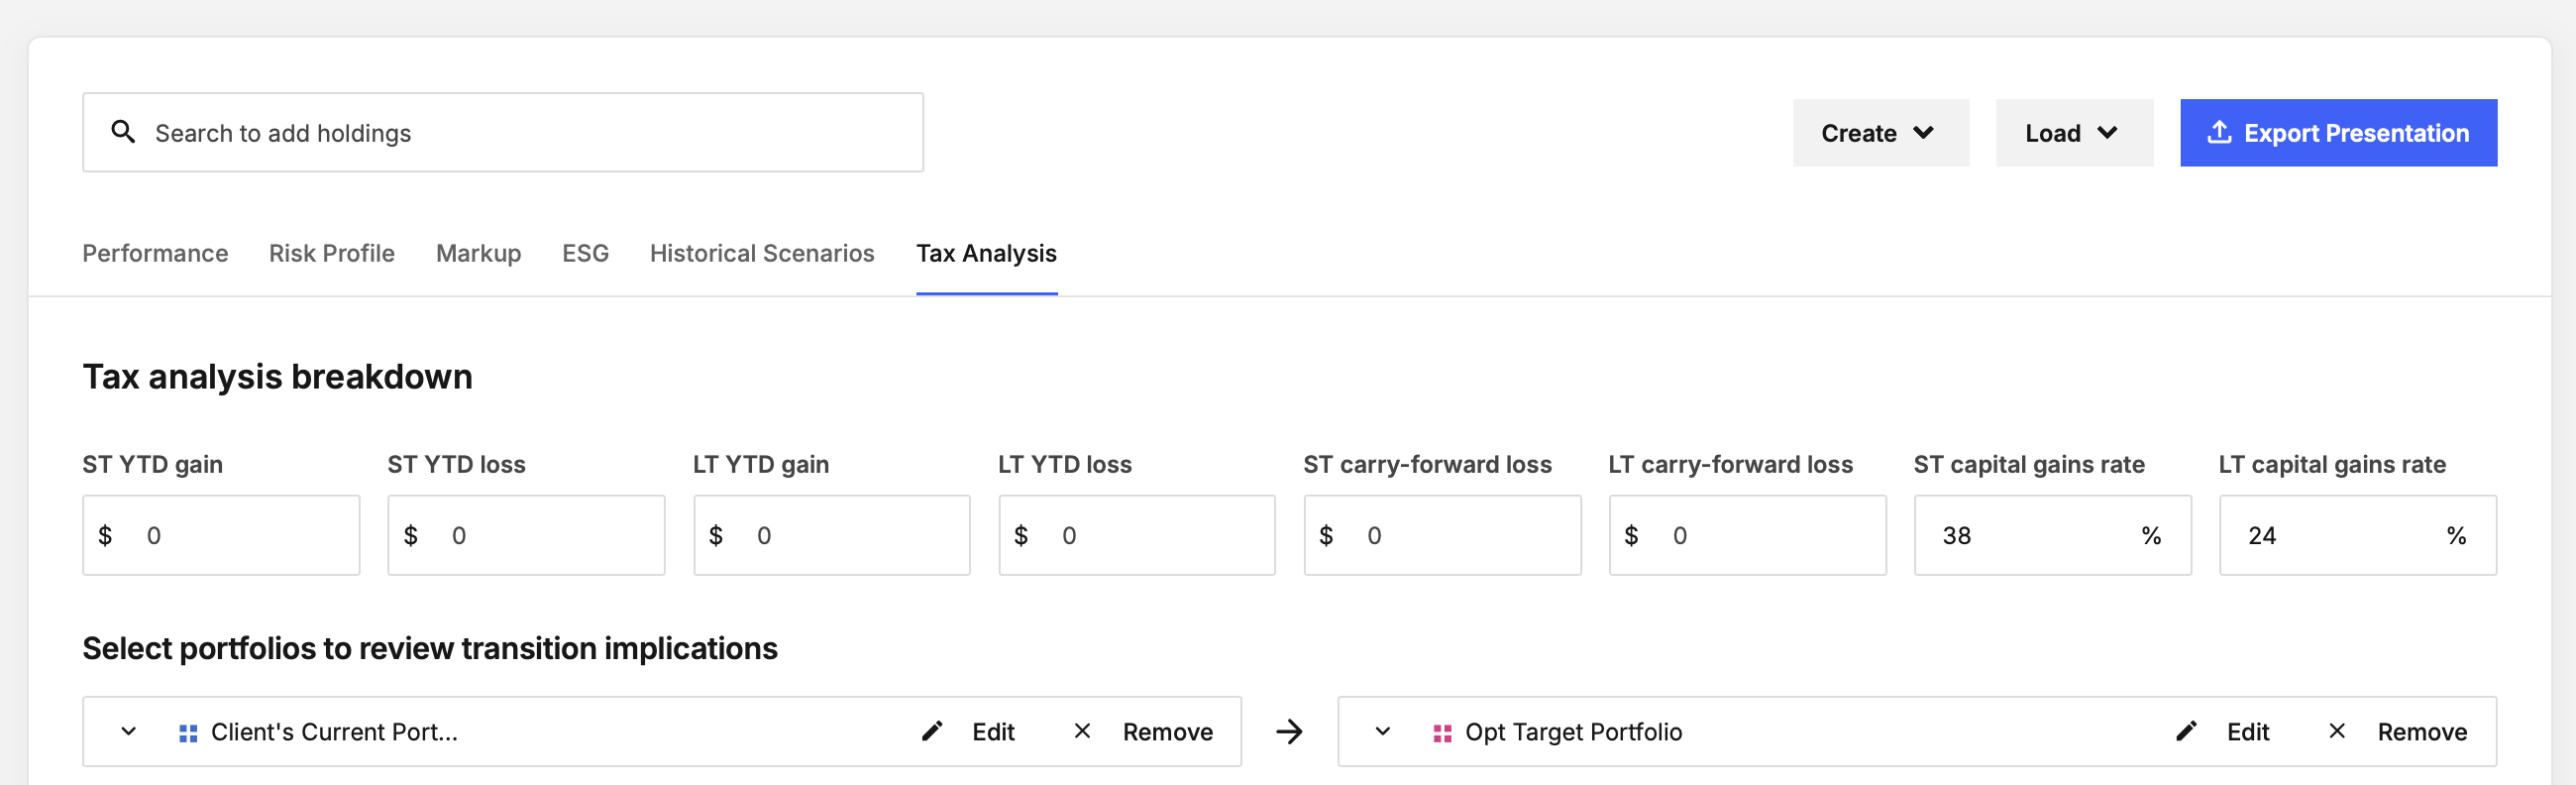2576x785 pixels.
Task: Select the ST capital gains rate field
Action: pyautogui.click(x=2052, y=536)
